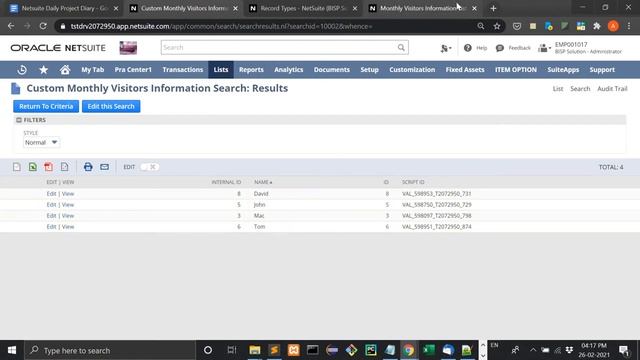640x360 pixels.
Task: Open the SuiteApps menu
Action: point(563,70)
